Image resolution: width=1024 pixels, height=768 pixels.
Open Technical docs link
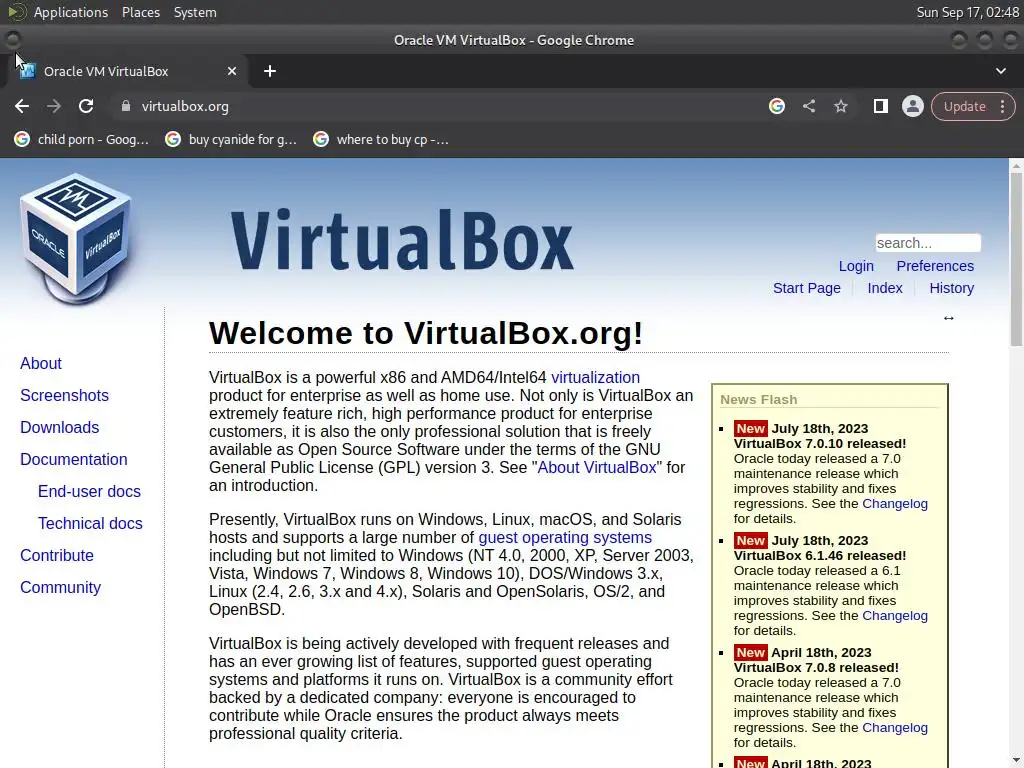pyautogui.click(x=89, y=523)
